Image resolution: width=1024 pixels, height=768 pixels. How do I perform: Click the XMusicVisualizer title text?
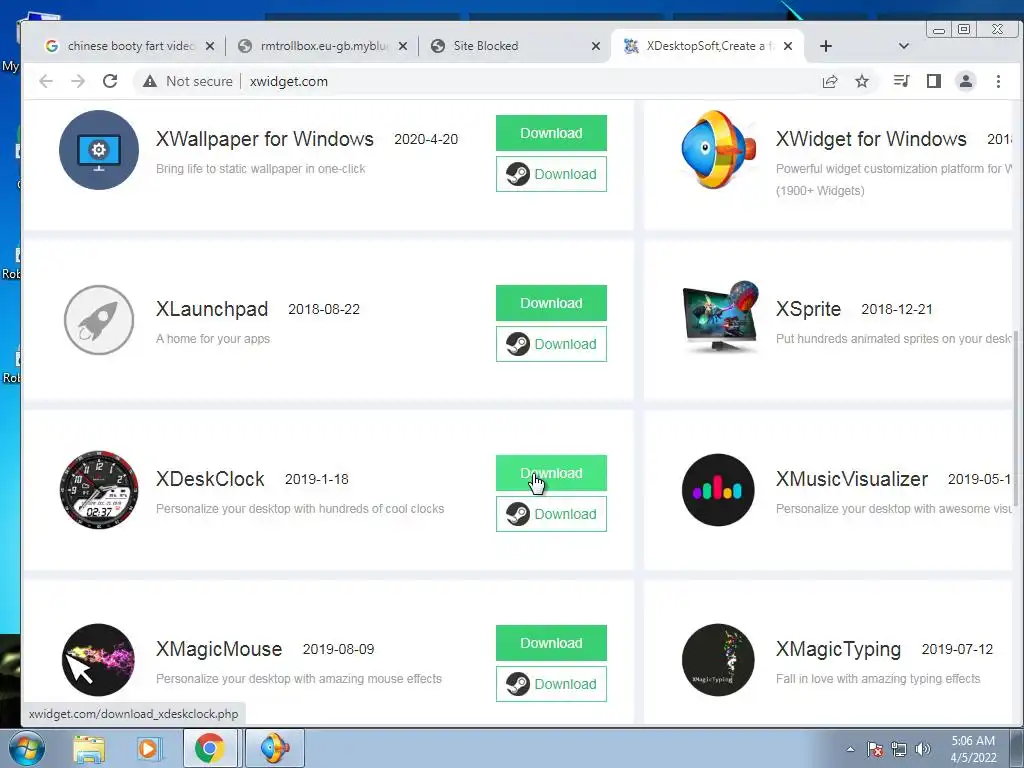(x=852, y=479)
